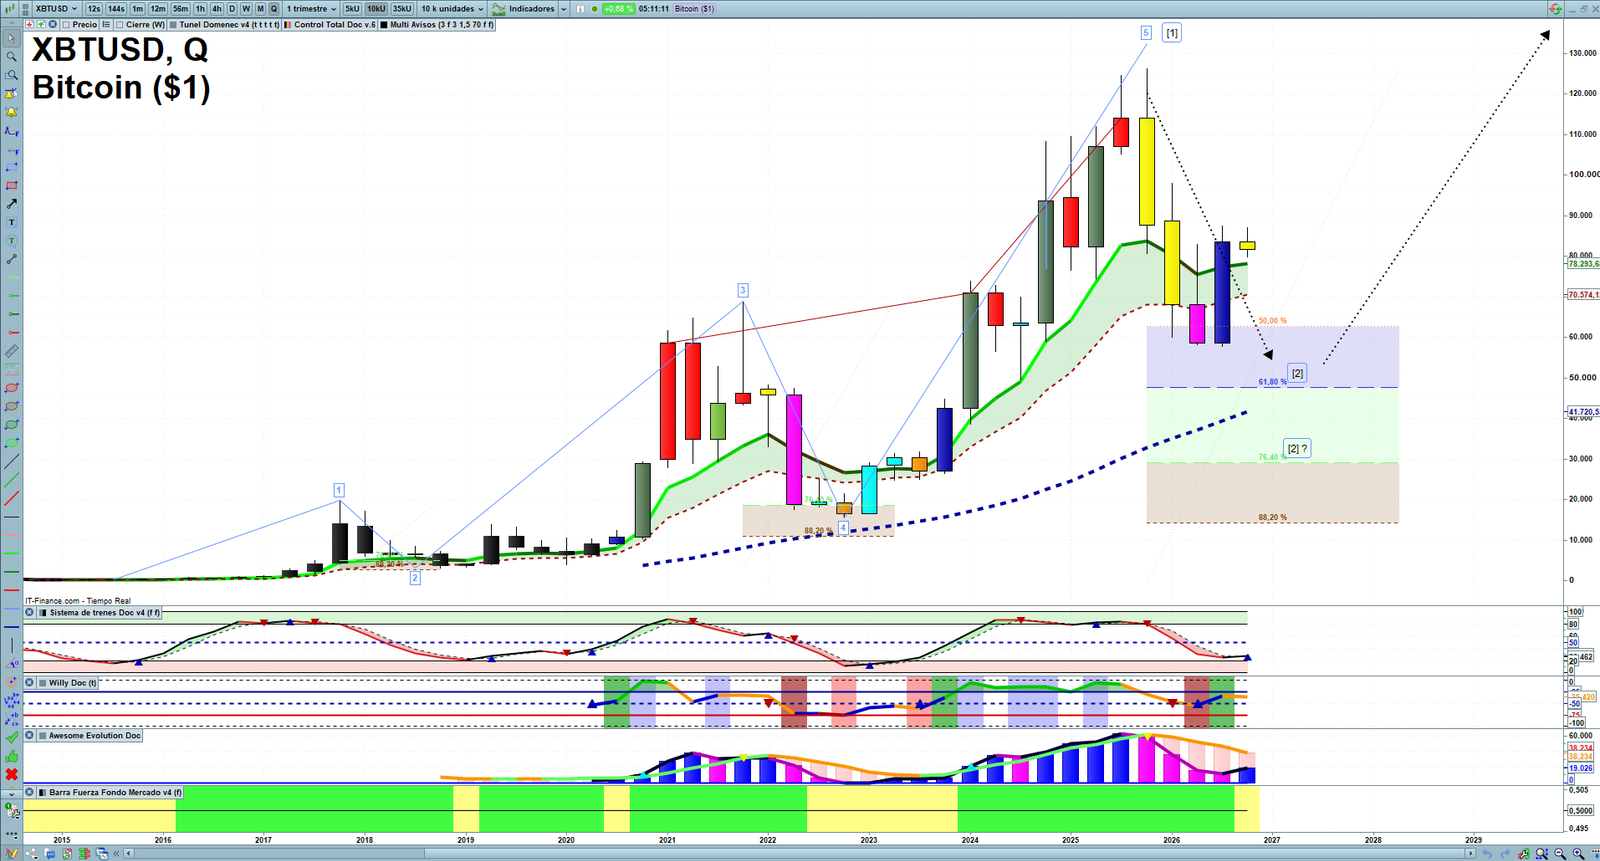Click the green thumbs-up icon
1600x861 pixels.
(x=12, y=756)
